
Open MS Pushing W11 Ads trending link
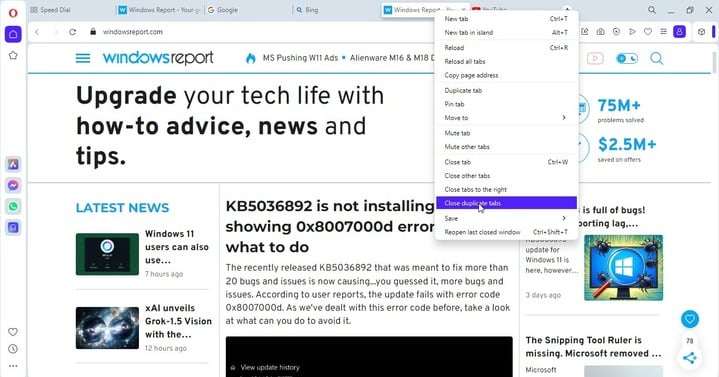[x=300, y=58]
